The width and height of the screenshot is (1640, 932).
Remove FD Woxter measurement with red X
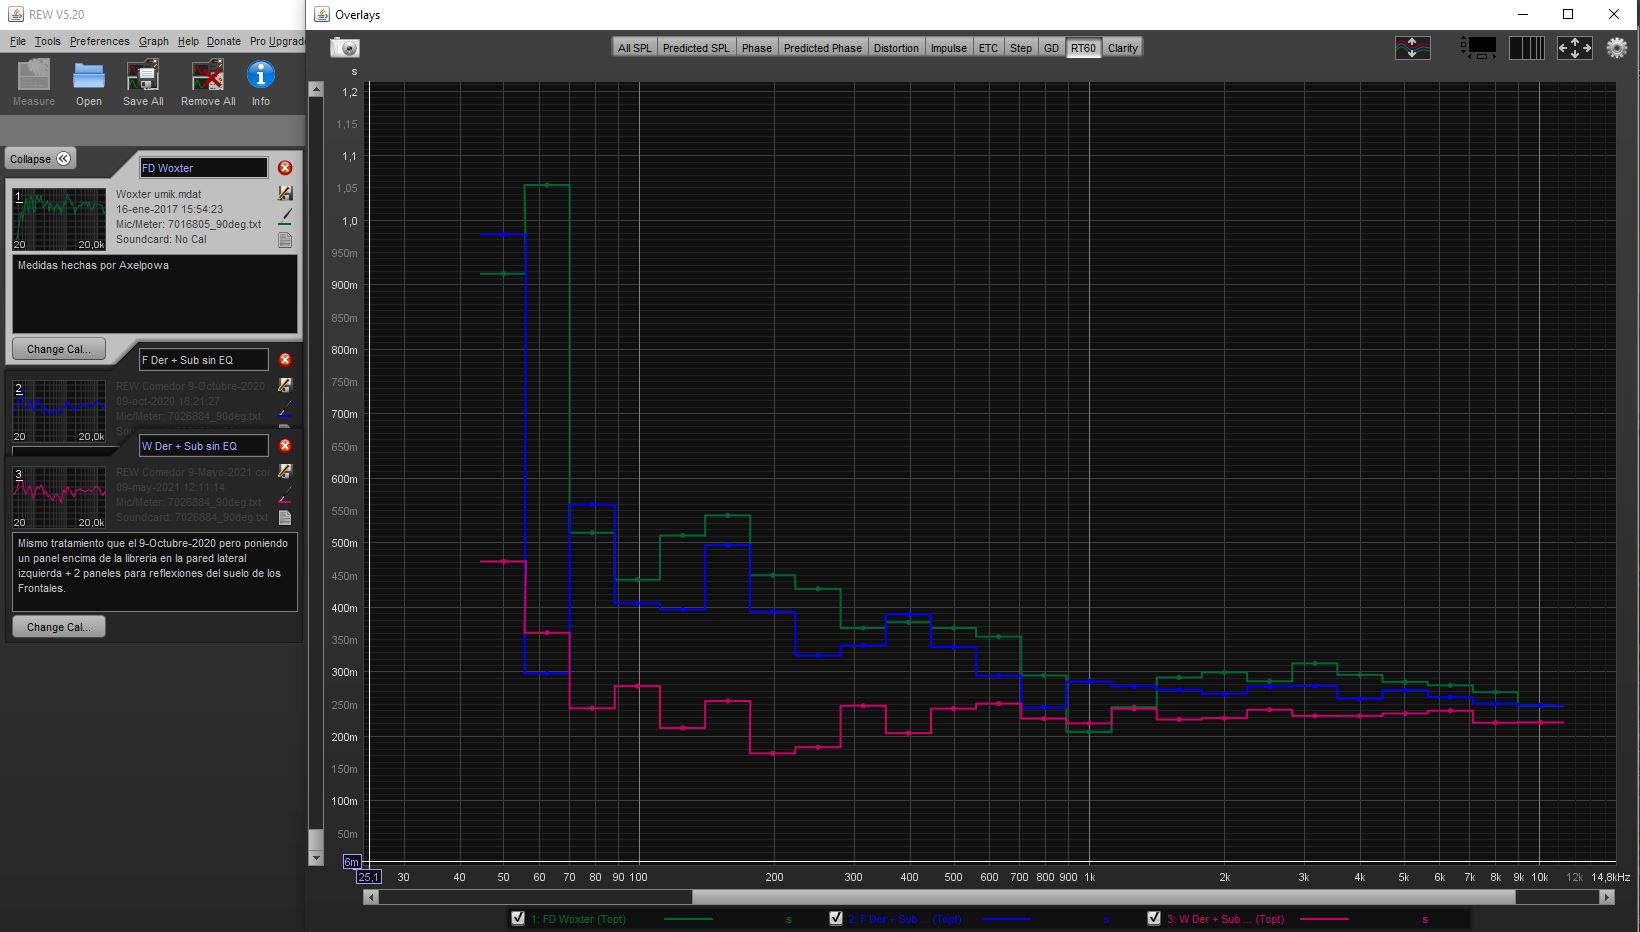tap(285, 168)
